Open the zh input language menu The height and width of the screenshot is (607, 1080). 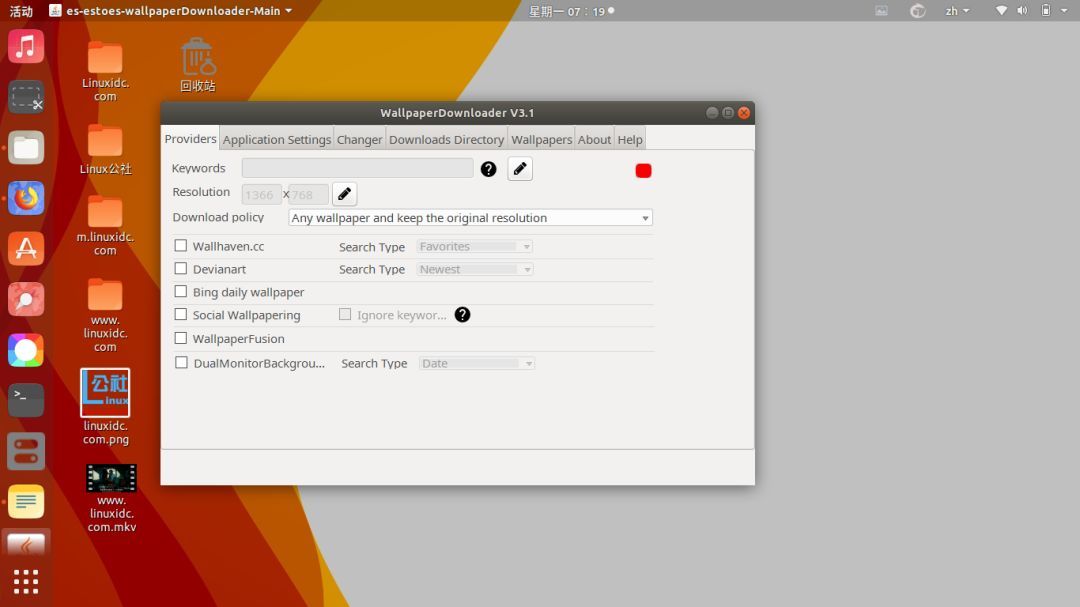point(957,11)
